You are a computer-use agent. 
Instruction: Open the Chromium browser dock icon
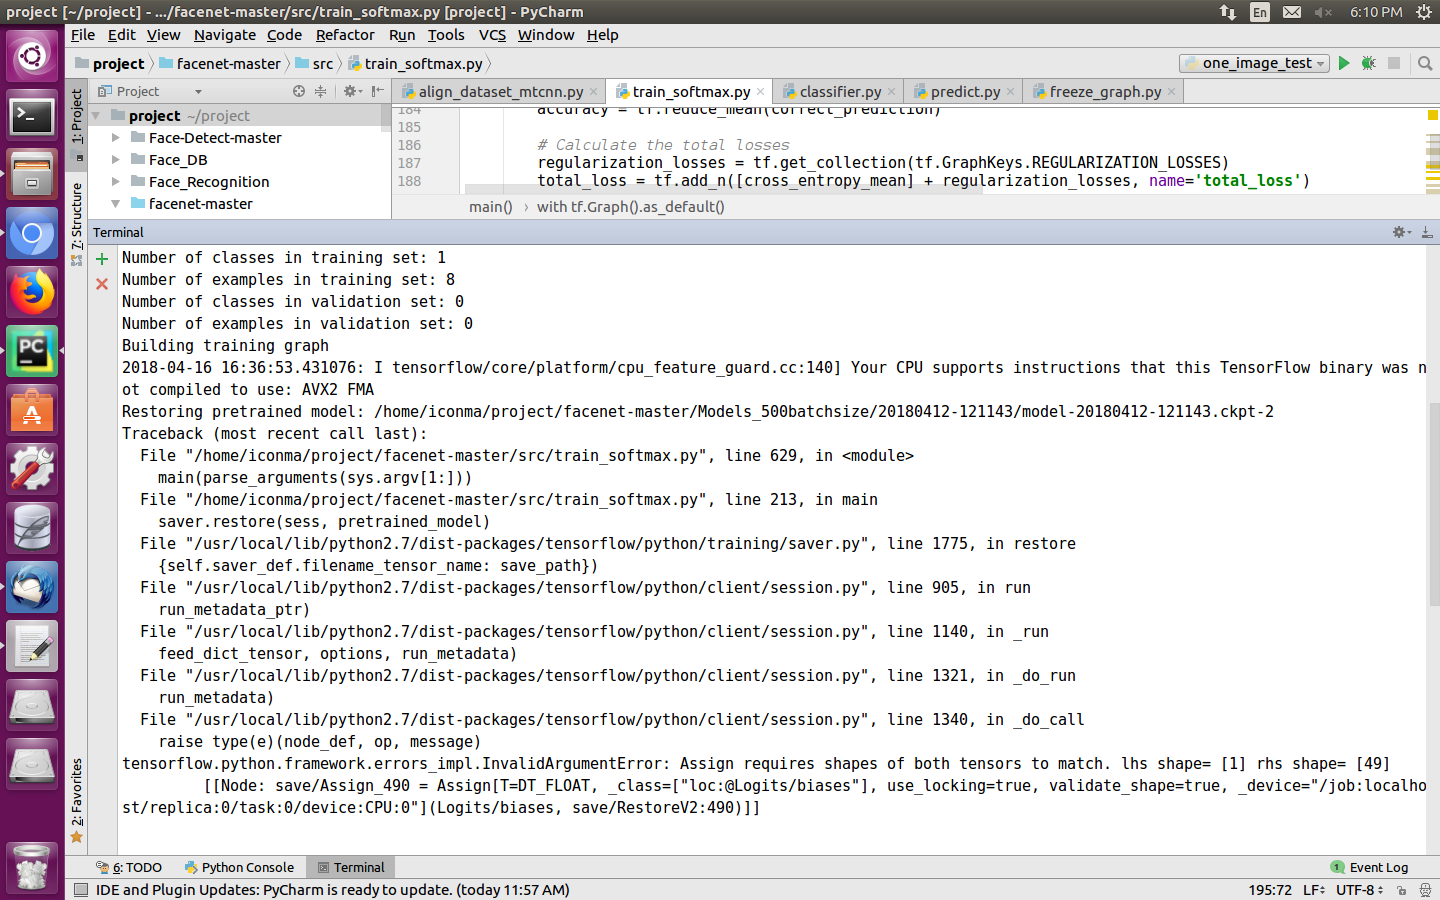click(32, 234)
